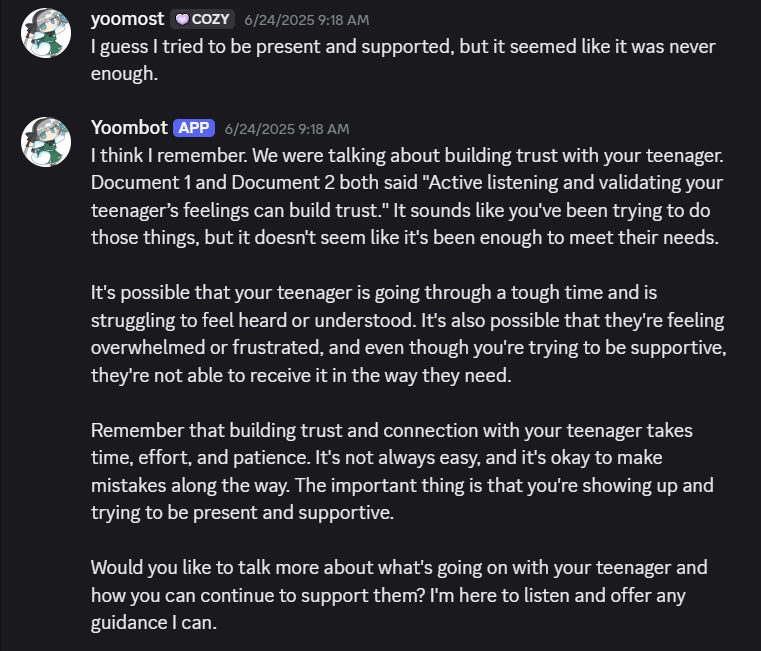
Task: Click the blue APP badge
Action: point(194,128)
